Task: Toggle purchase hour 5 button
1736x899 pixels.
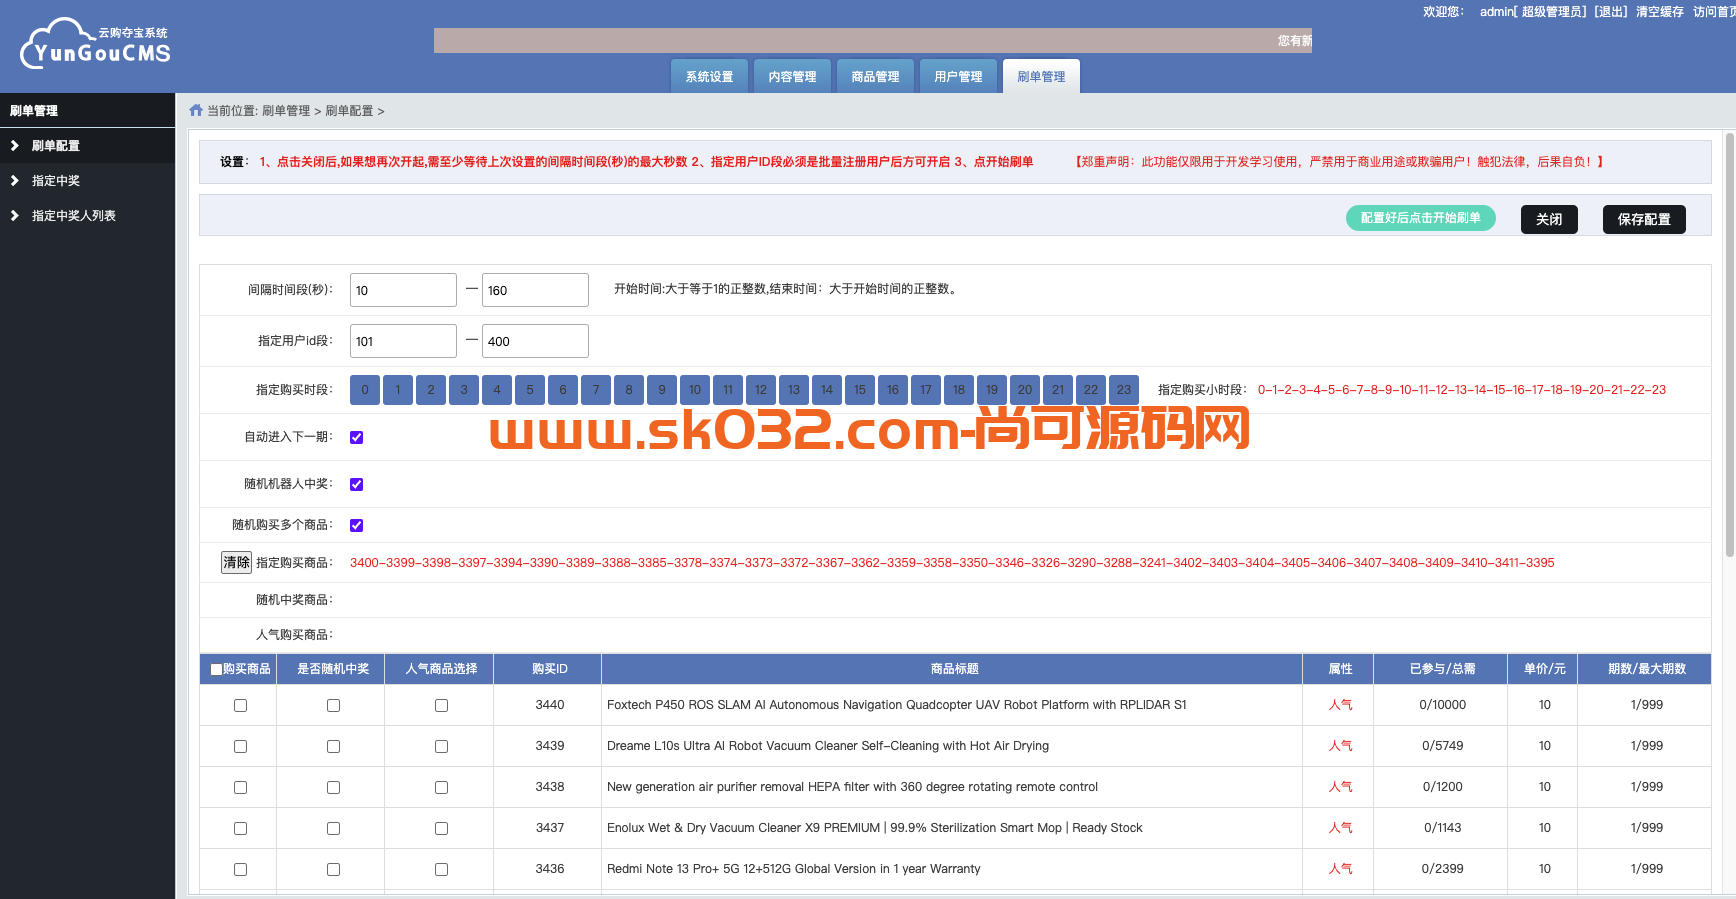Action: [x=530, y=390]
